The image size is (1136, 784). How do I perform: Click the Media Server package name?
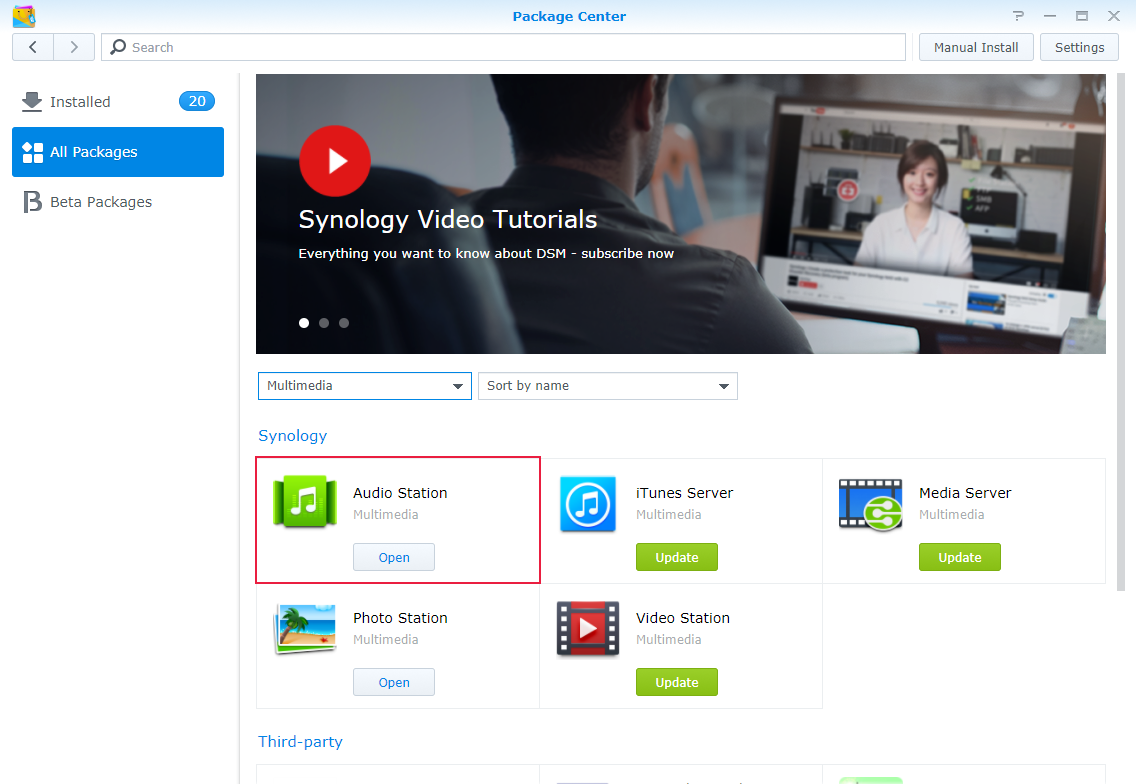(x=965, y=493)
